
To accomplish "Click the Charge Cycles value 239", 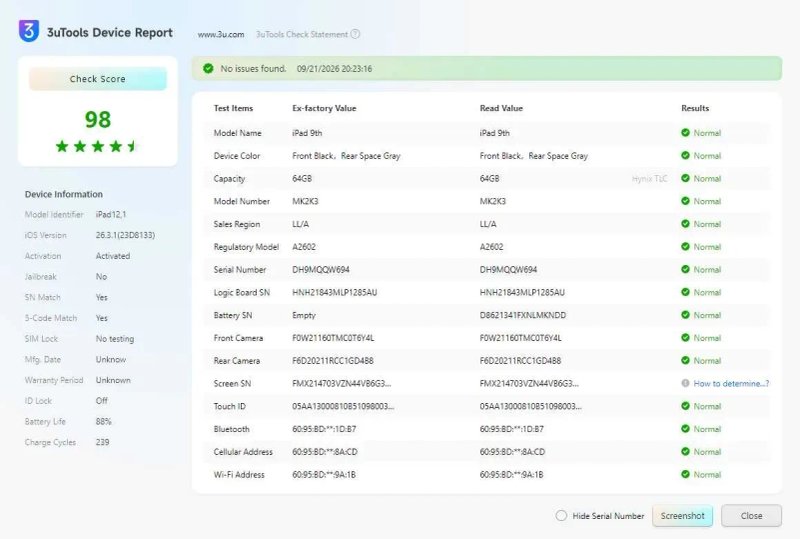I will click(102, 442).
